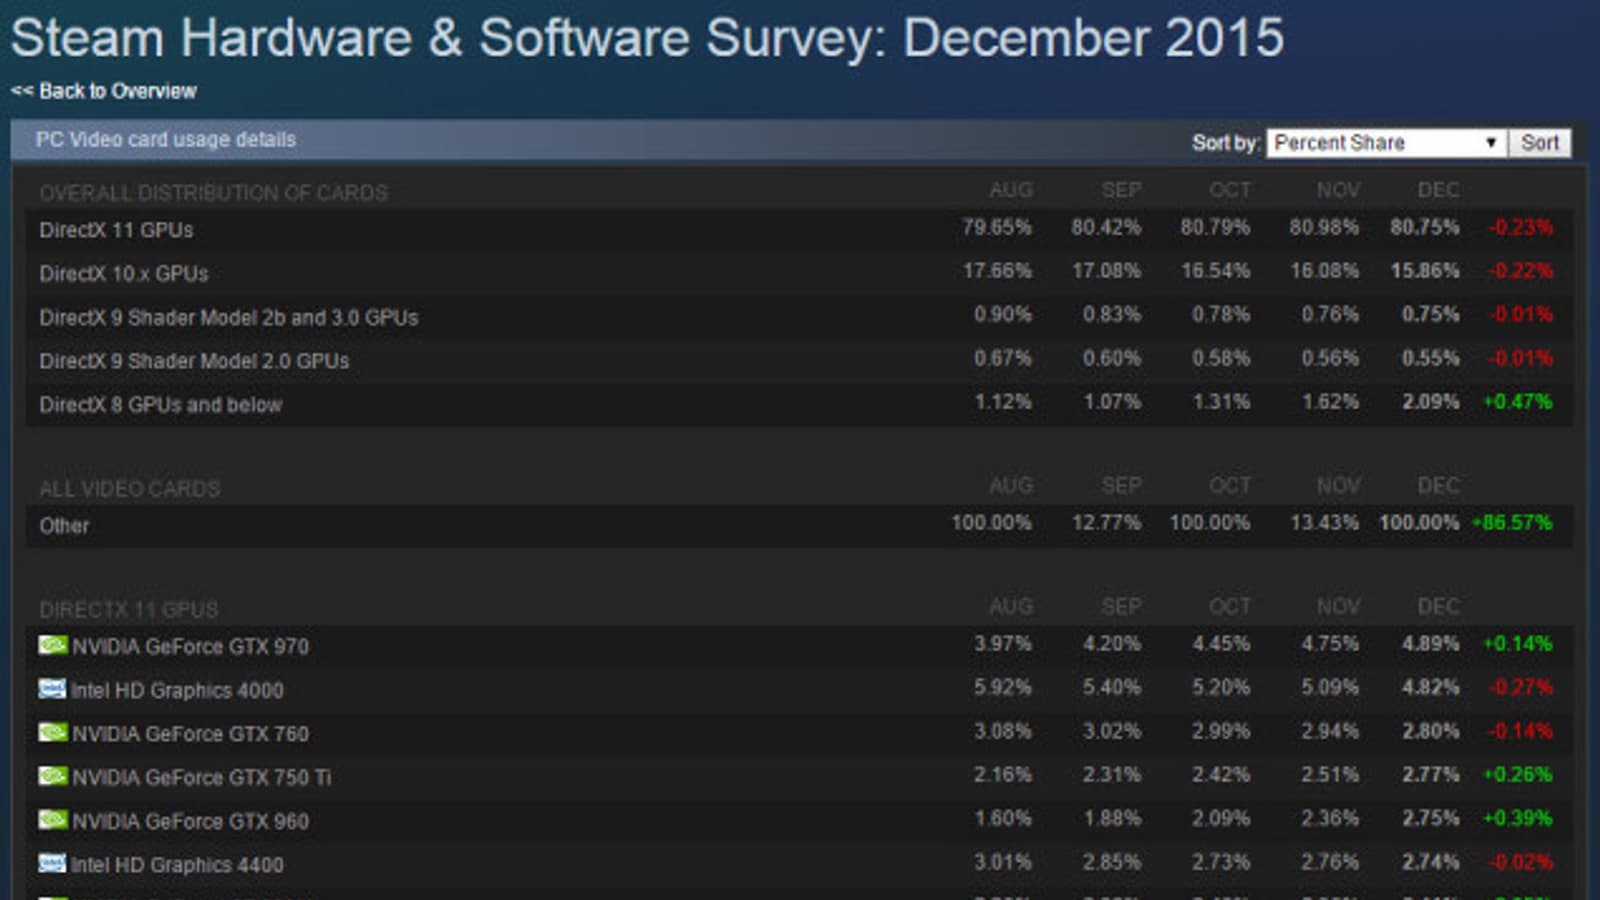Image resolution: width=1600 pixels, height=900 pixels.
Task: Open the Sort by Percent Share dropdown
Action: coord(1385,143)
